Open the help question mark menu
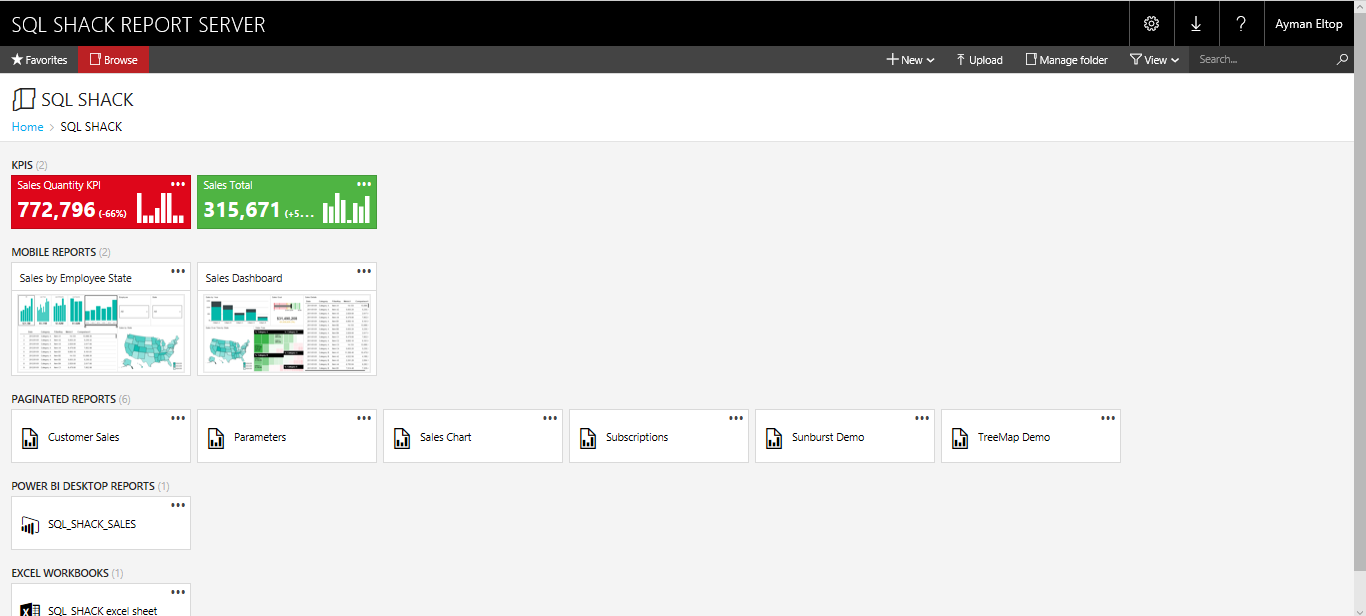This screenshot has height=616, width=1366. pyautogui.click(x=1241, y=24)
